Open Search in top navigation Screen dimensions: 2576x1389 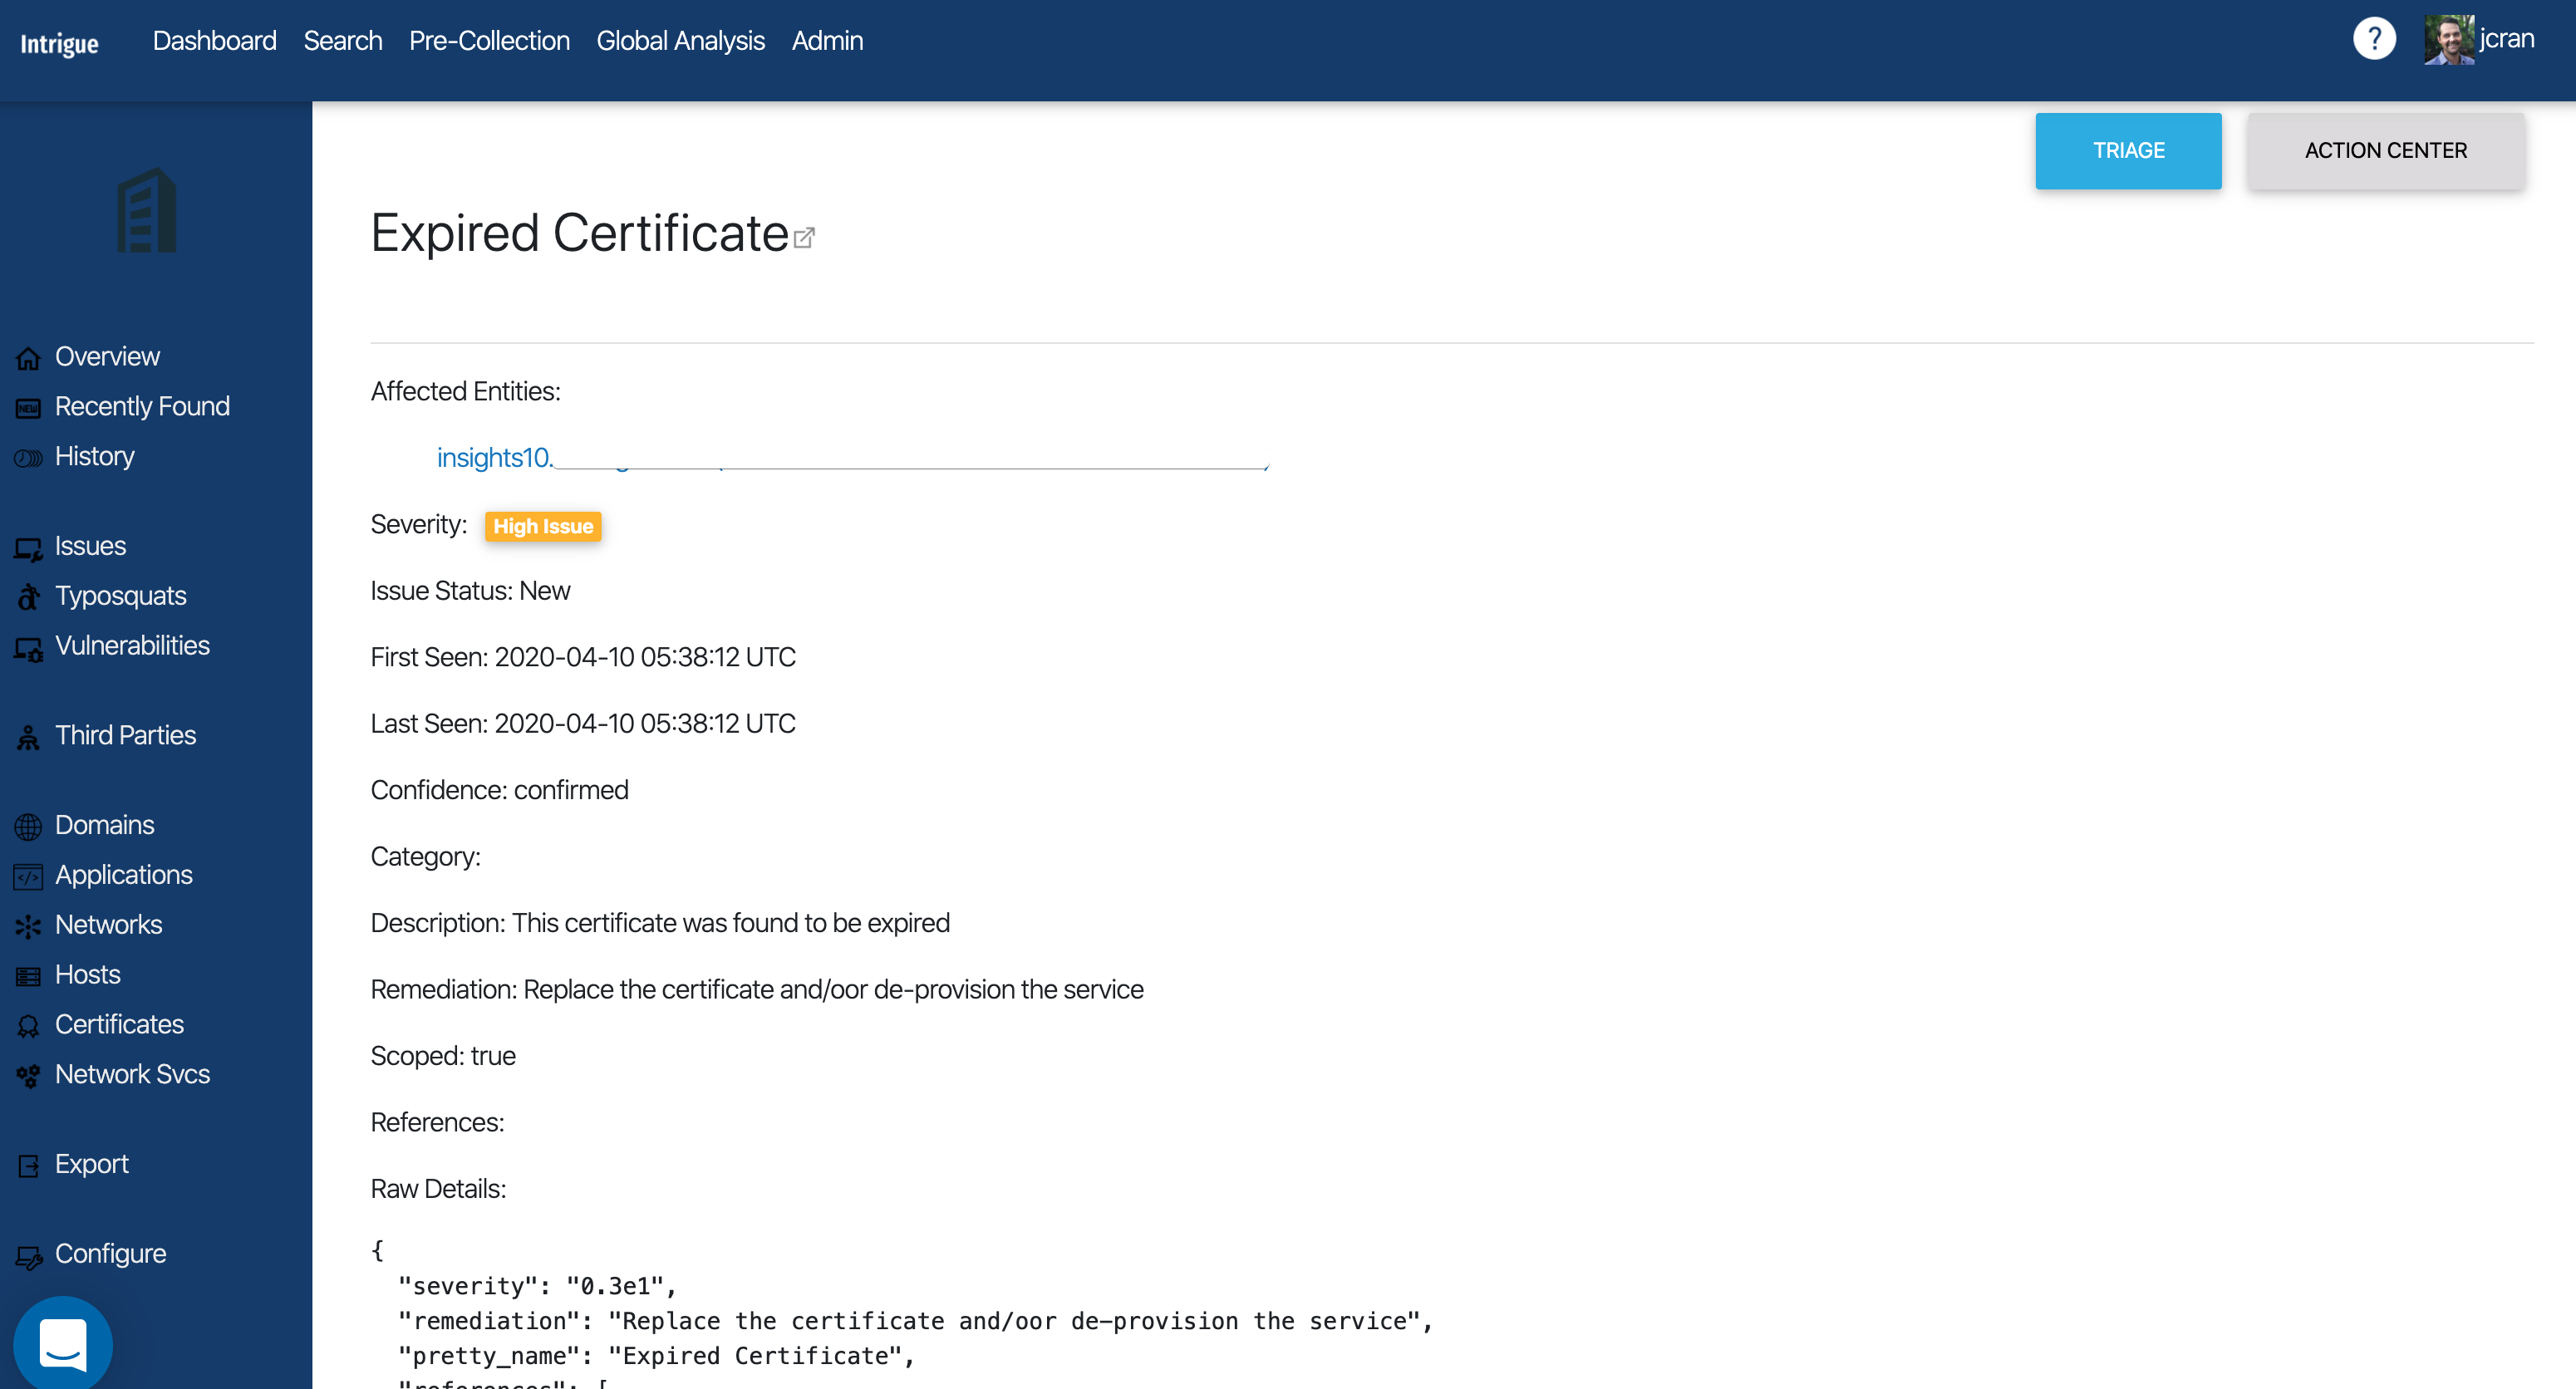(x=343, y=40)
